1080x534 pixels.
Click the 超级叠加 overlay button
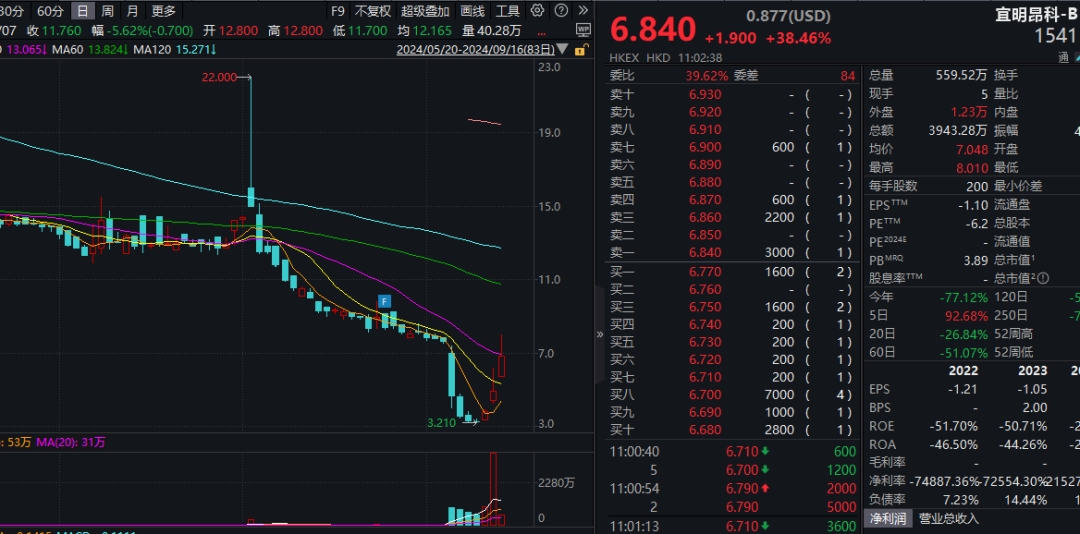coord(425,11)
